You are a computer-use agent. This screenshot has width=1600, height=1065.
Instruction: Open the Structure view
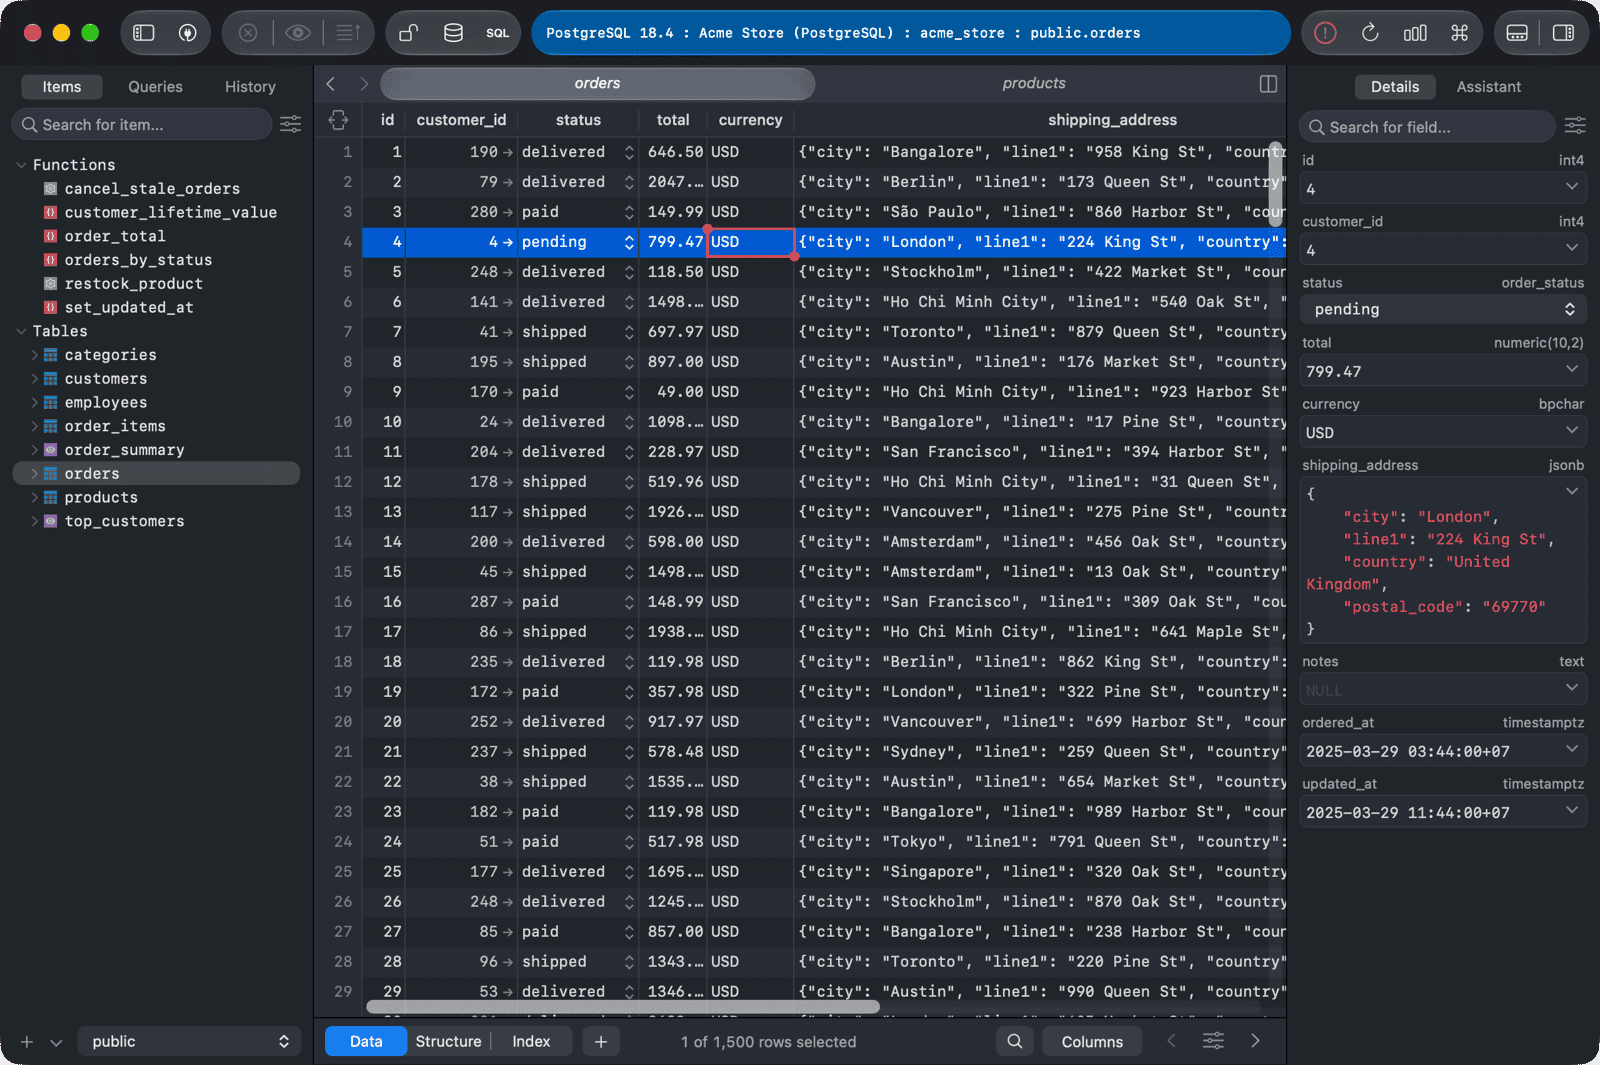pyautogui.click(x=448, y=1041)
